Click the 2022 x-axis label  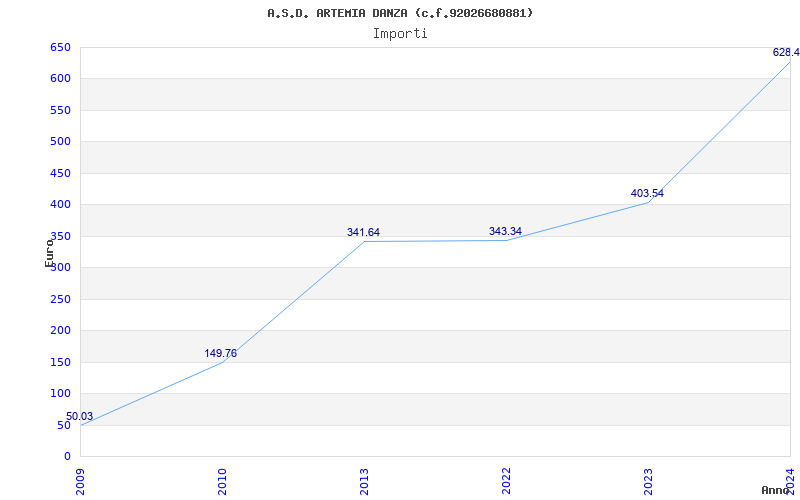[506, 481]
